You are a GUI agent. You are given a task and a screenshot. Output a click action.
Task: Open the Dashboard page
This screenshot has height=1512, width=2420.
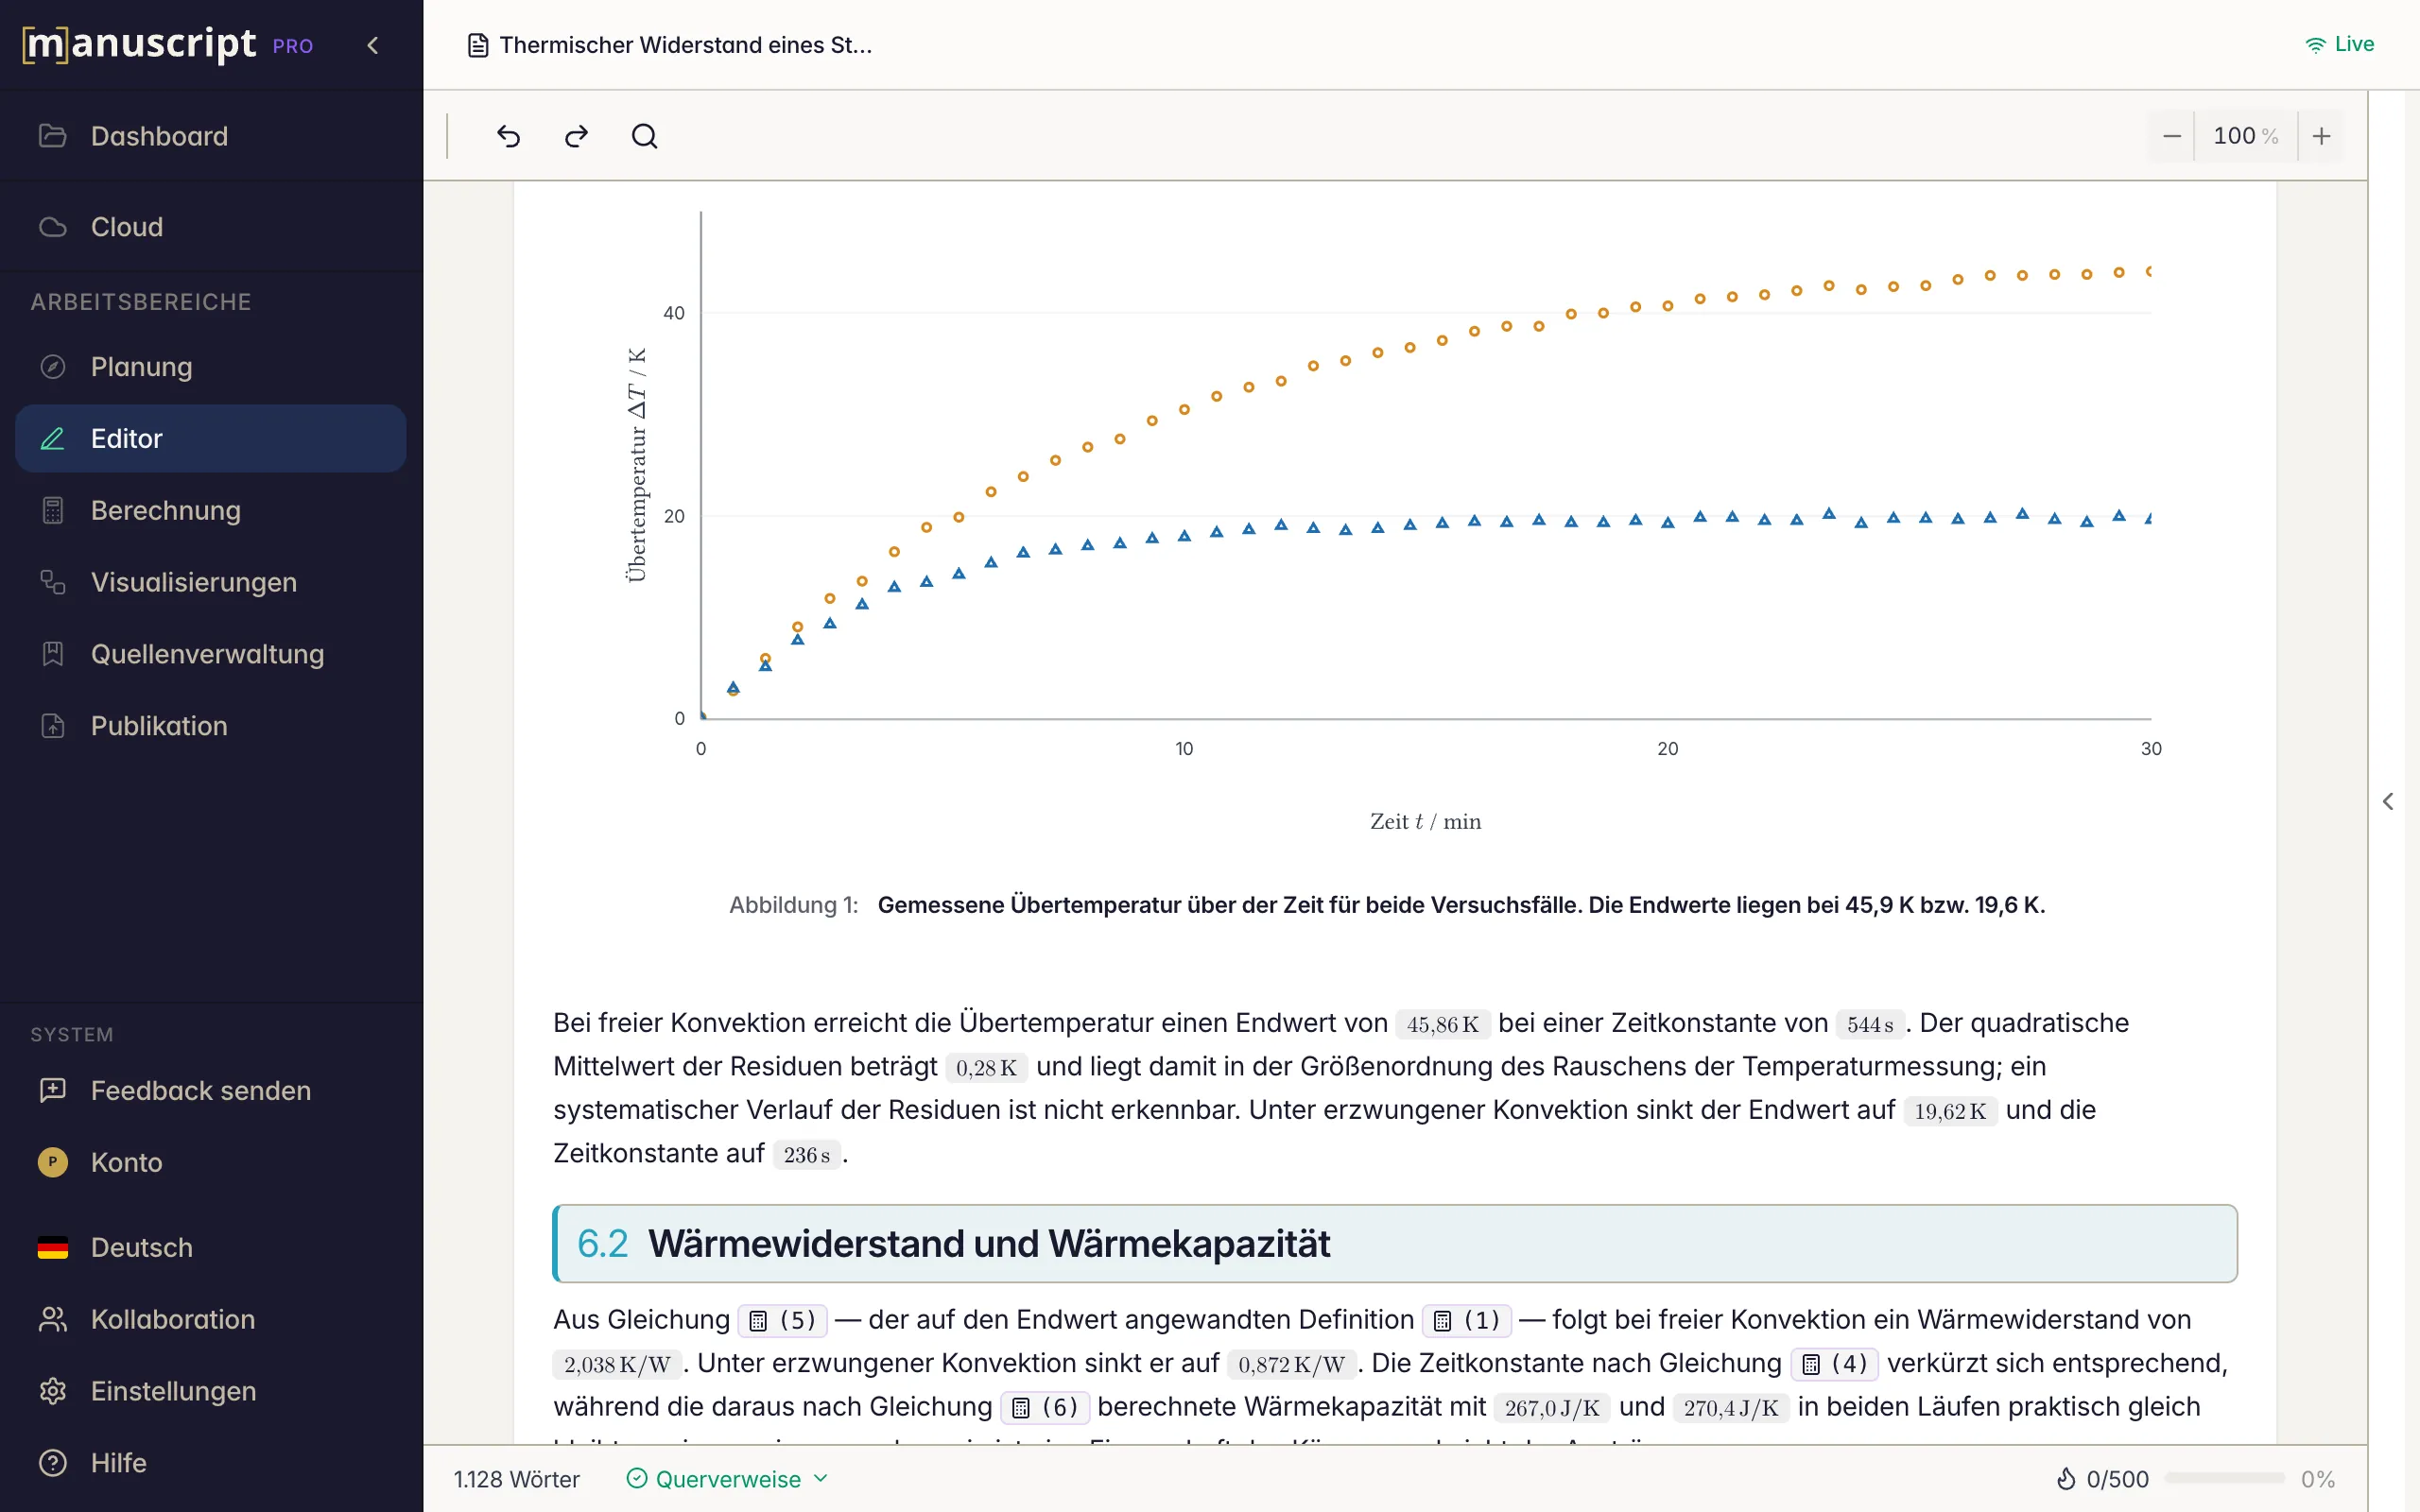point(211,136)
